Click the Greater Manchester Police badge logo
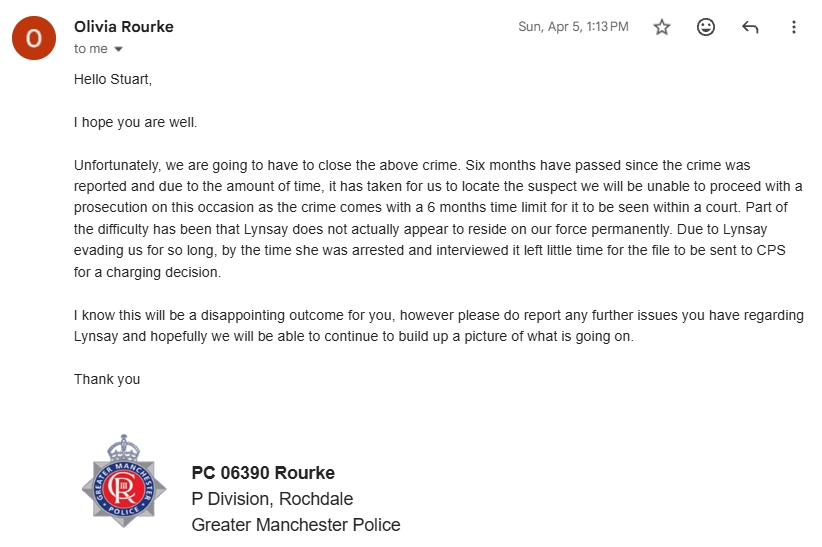The height and width of the screenshot is (547, 822). click(123, 481)
